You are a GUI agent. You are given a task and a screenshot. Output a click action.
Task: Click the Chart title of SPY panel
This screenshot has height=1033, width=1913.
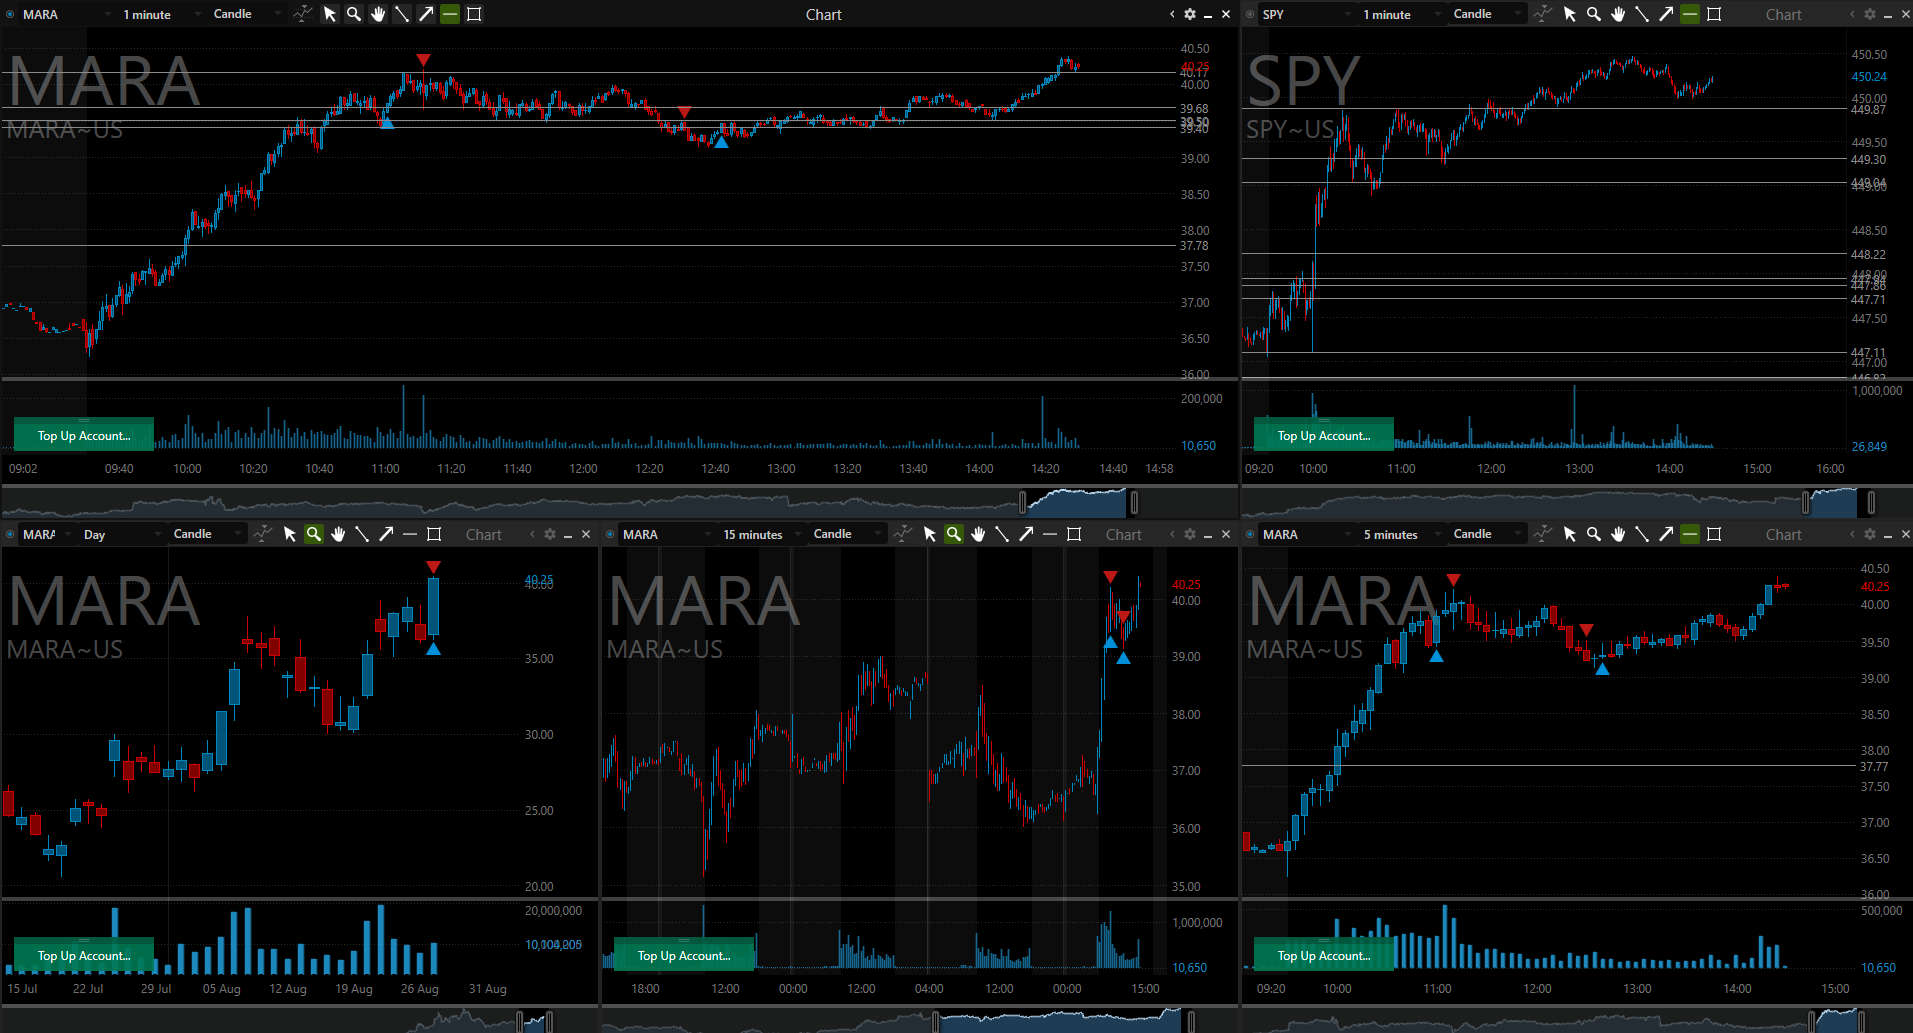click(x=1784, y=14)
